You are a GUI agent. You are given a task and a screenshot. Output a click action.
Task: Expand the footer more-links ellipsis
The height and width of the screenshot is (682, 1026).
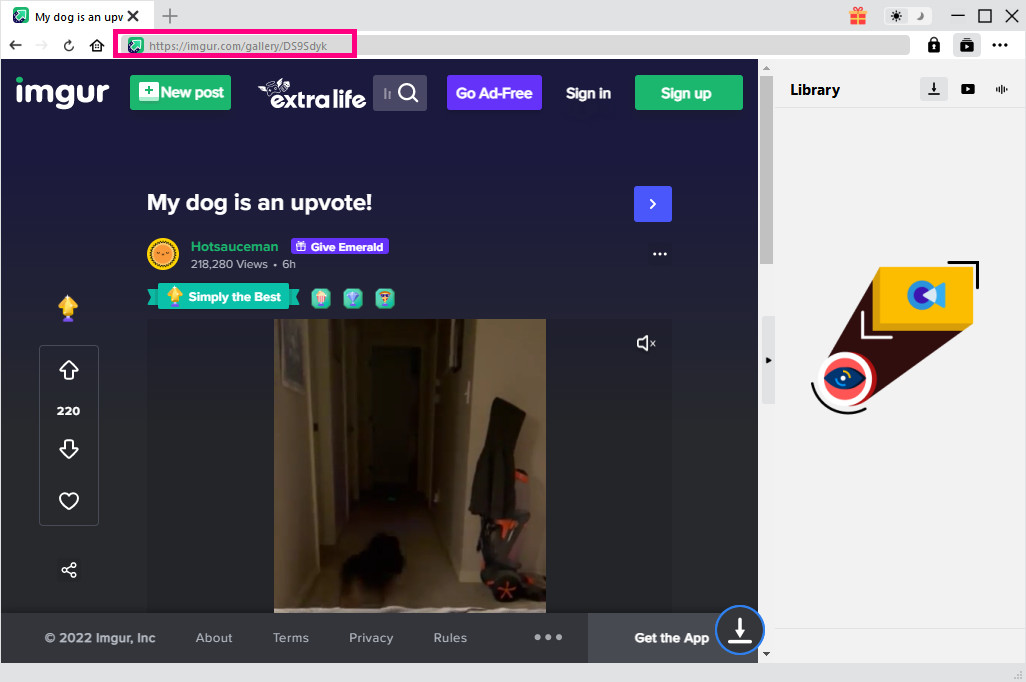548,637
